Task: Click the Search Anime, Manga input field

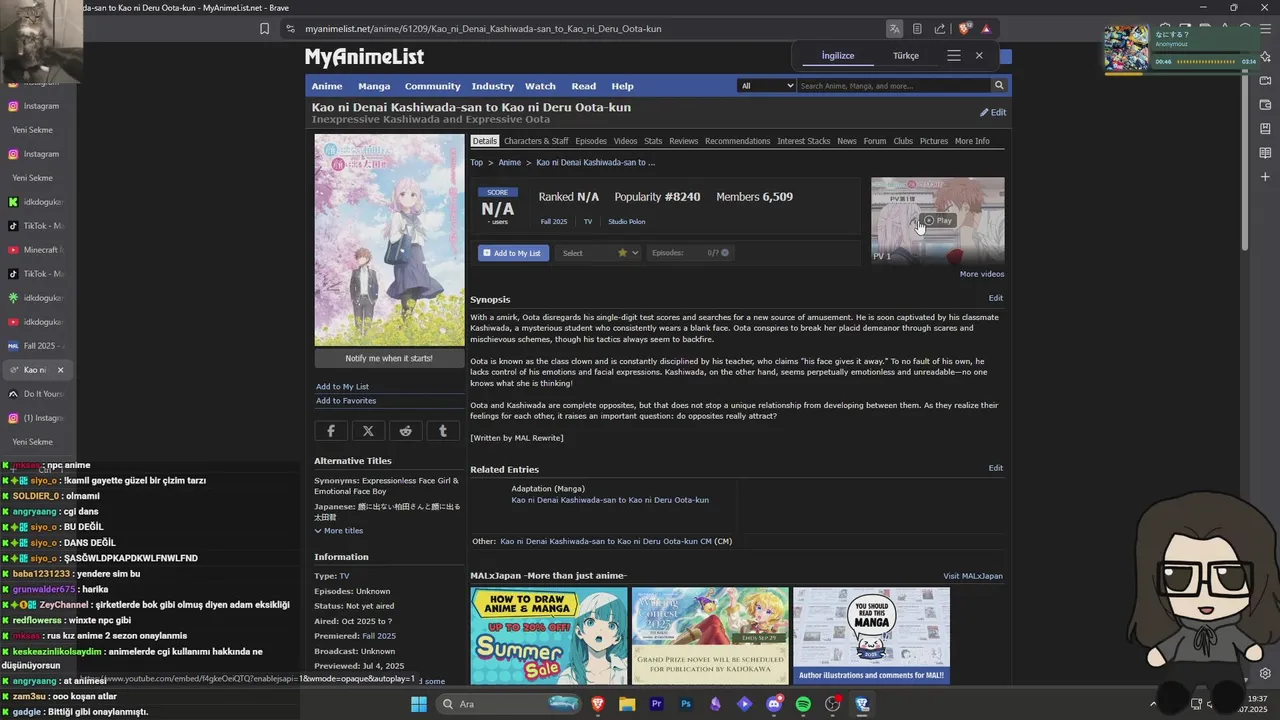Action: coord(894,86)
